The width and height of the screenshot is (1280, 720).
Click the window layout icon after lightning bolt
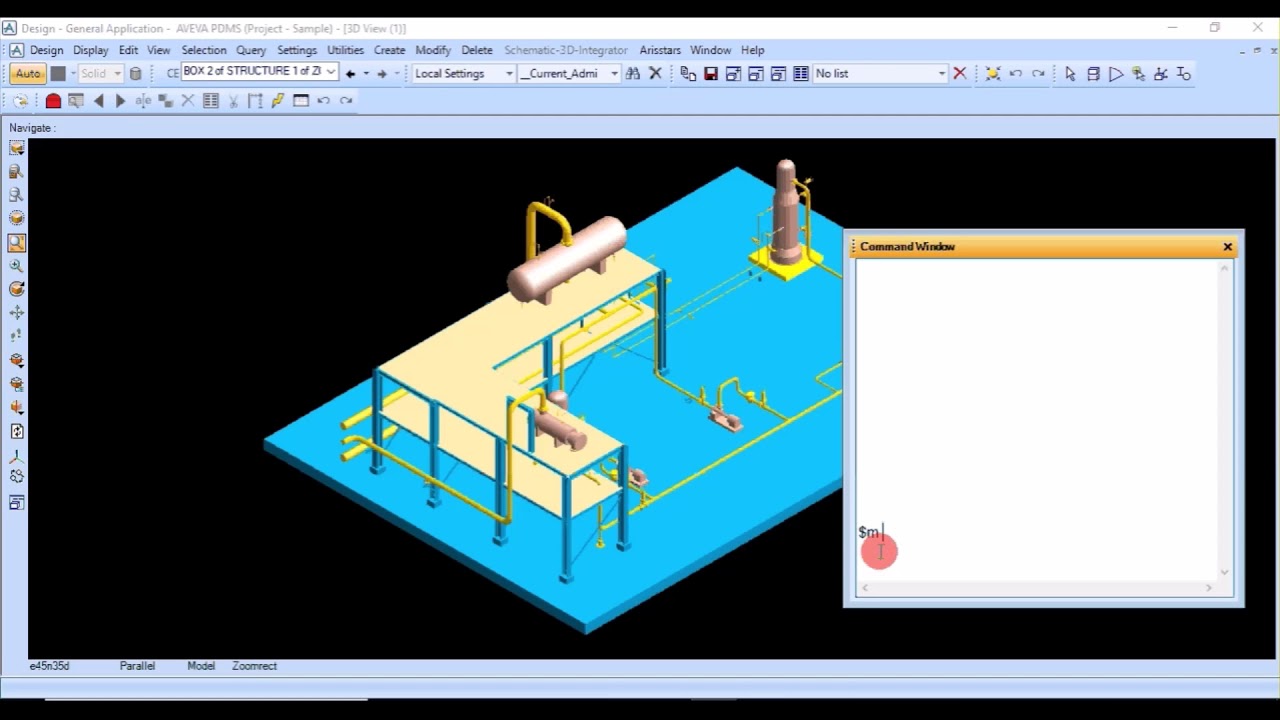301,101
